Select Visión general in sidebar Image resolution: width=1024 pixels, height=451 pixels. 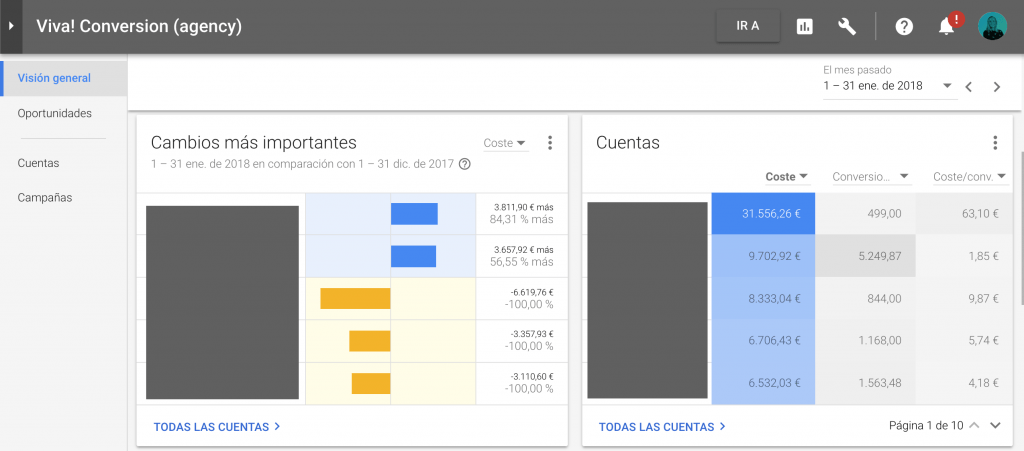coord(63,78)
